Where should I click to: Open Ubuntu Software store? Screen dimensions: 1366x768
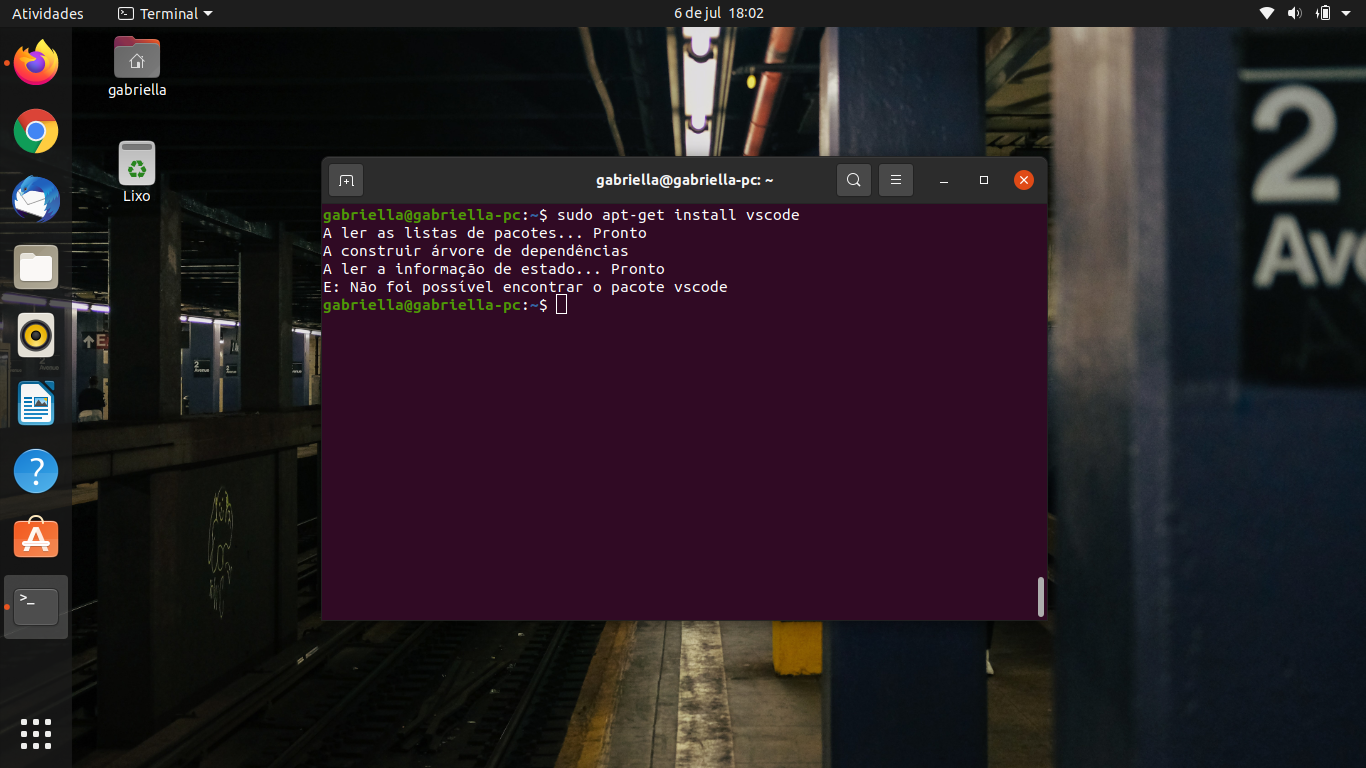tap(36, 538)
